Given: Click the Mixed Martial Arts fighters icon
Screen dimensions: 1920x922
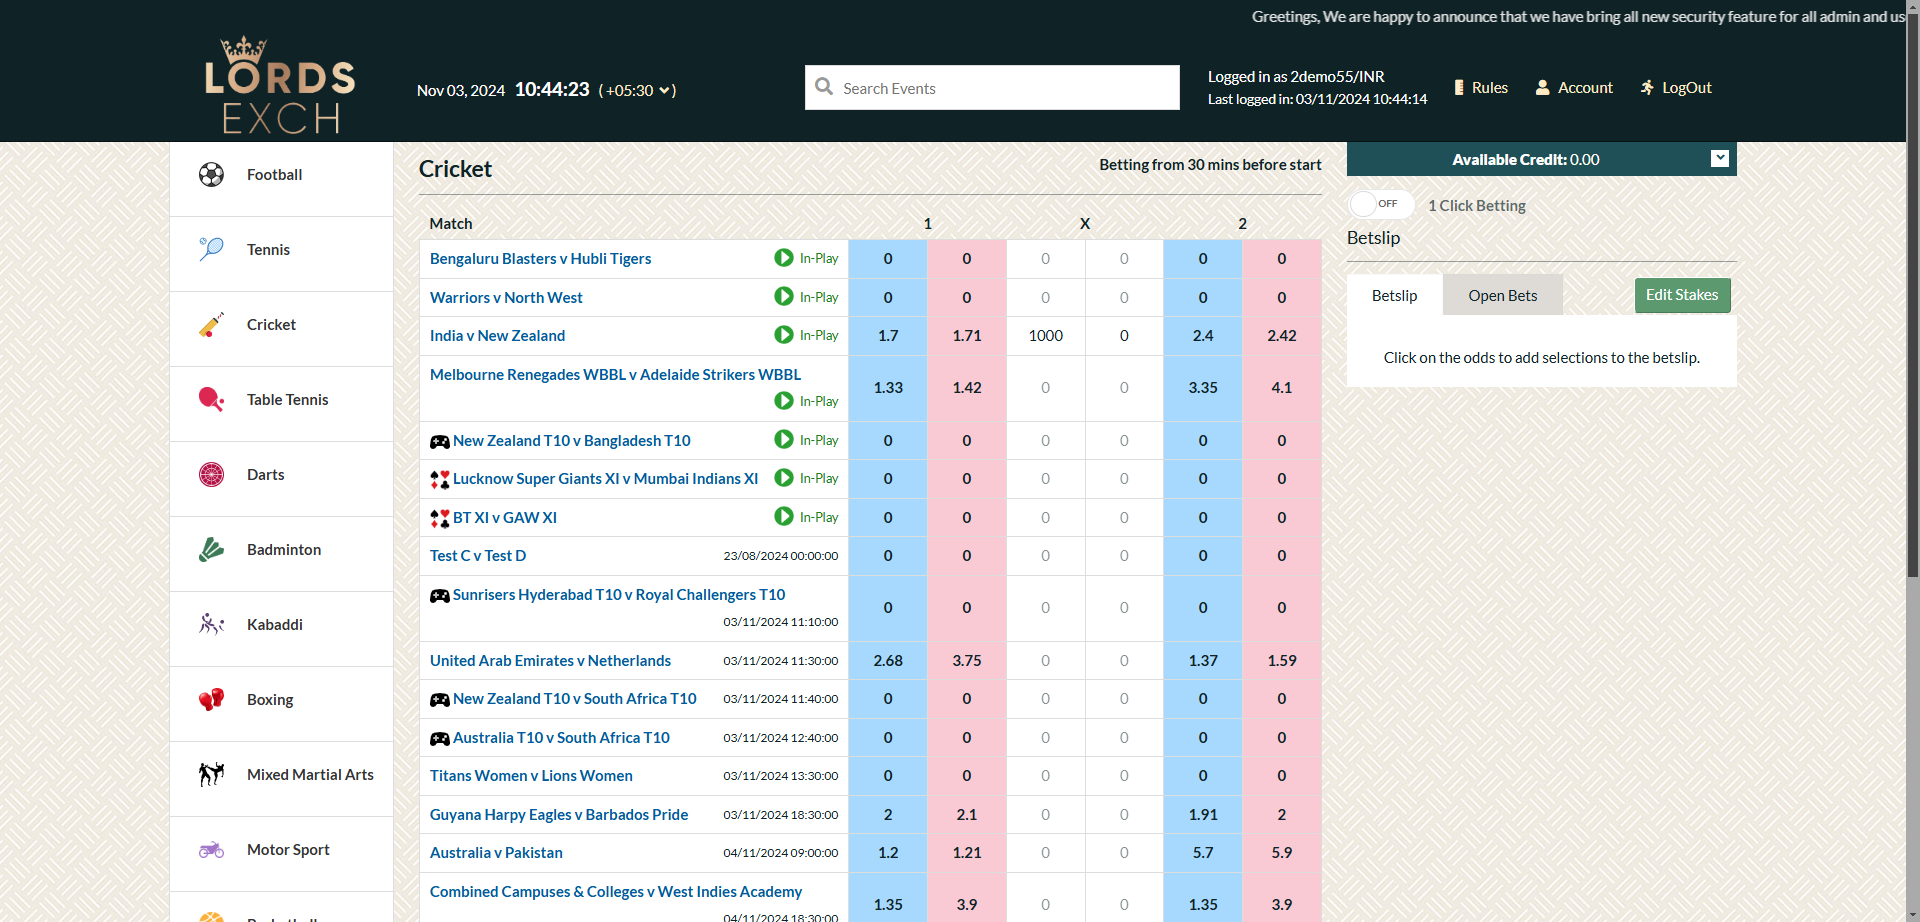Looking at the screenshot, I should point(211,774).
